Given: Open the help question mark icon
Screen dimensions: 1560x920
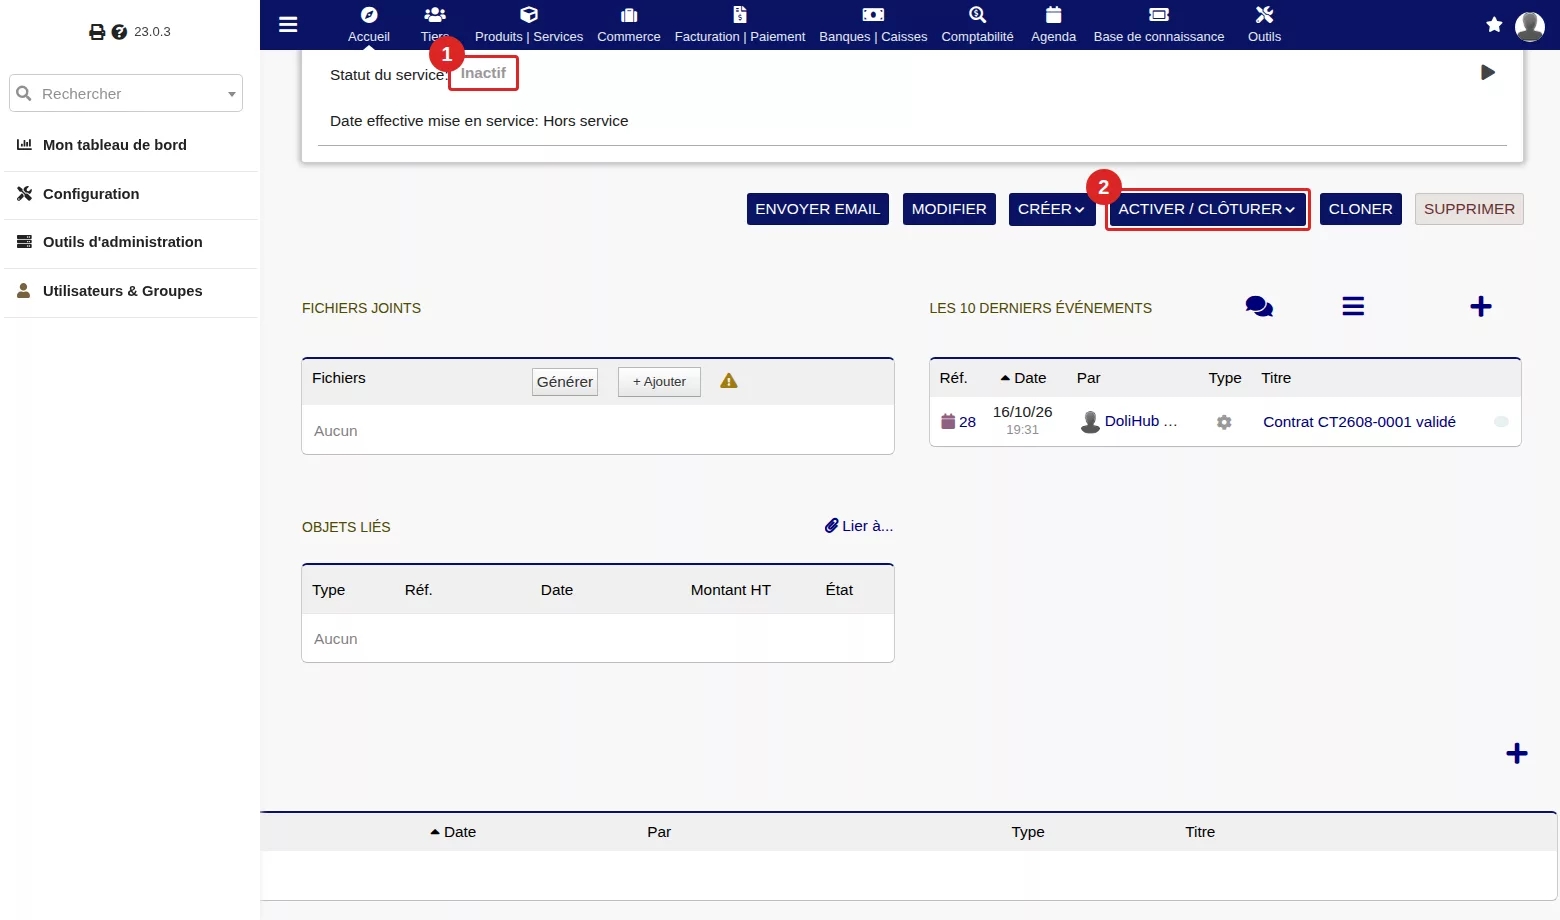Looking at the screenshot, I should 119,32.
